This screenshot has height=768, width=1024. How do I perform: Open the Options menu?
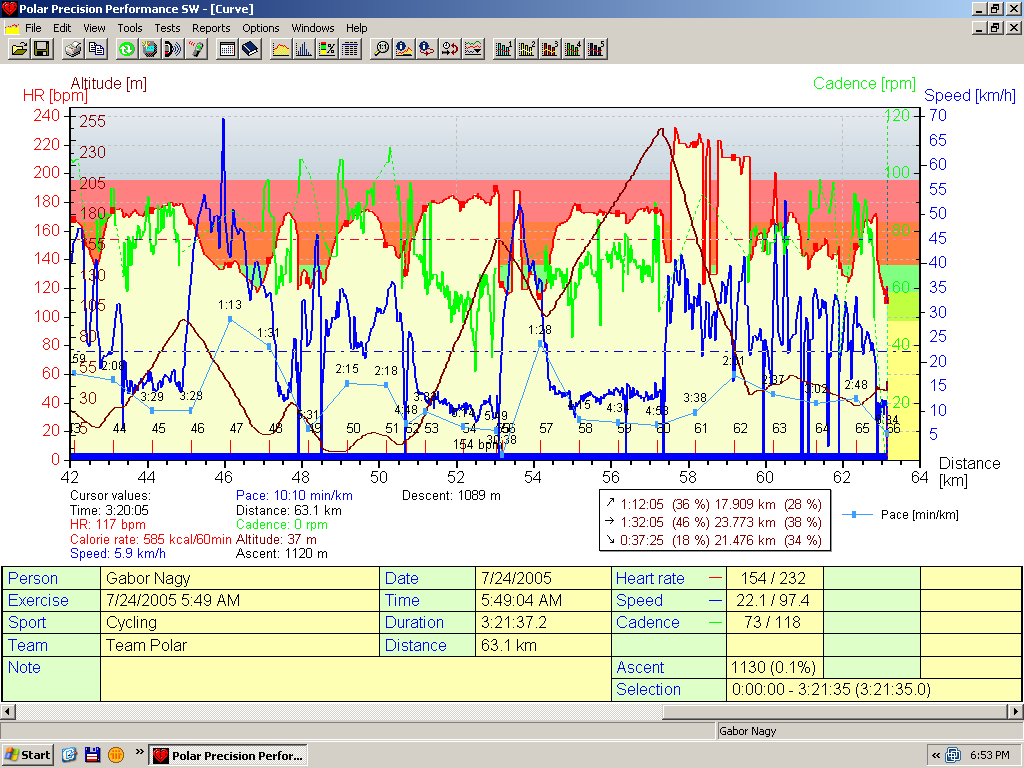coord(261,28)
